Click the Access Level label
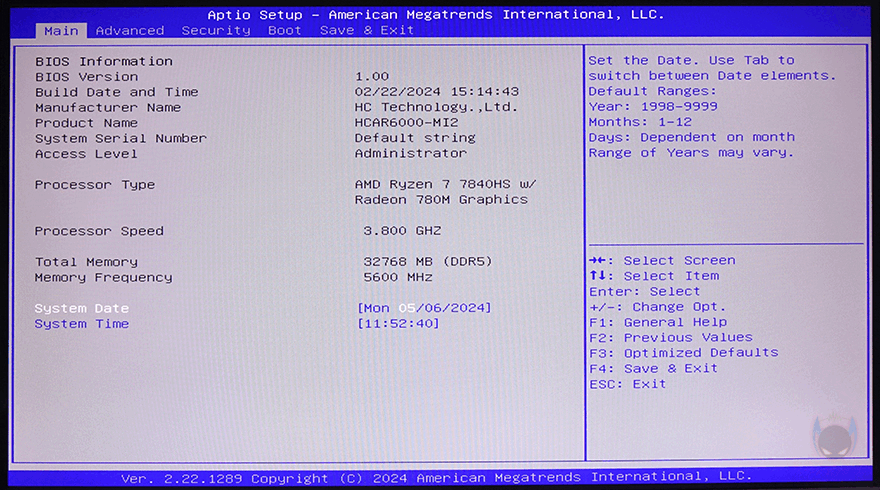The image size is (880, 490). point(86,154)
